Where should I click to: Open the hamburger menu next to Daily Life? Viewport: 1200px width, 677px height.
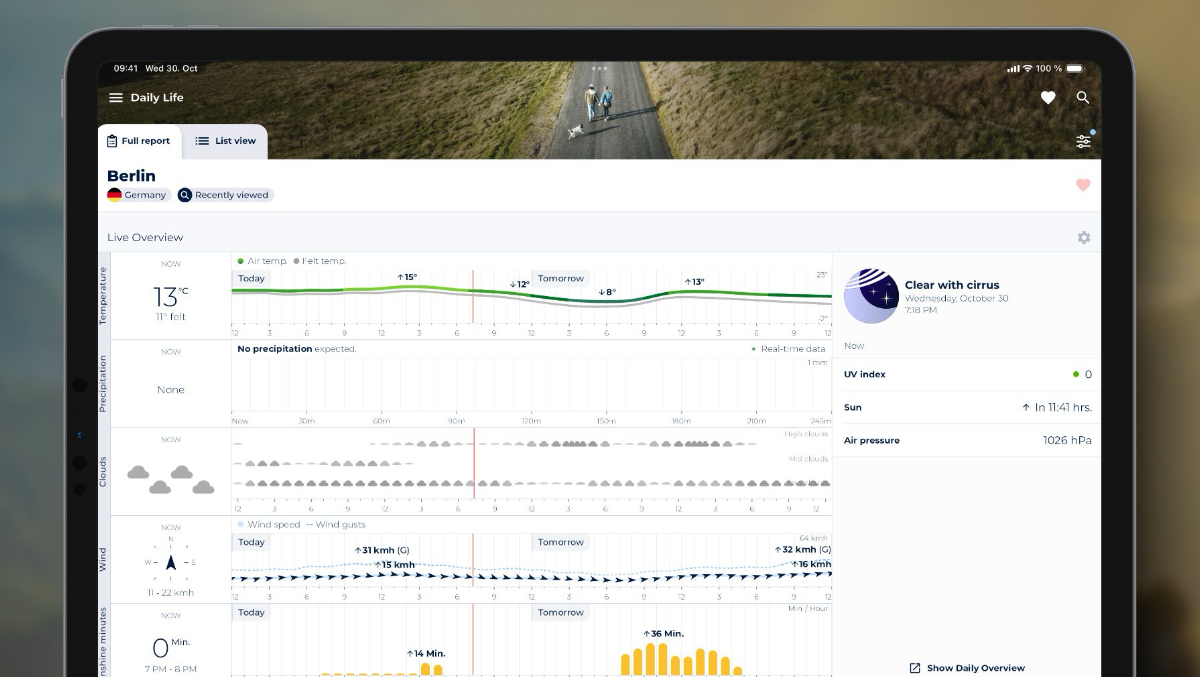coord(116,98)
